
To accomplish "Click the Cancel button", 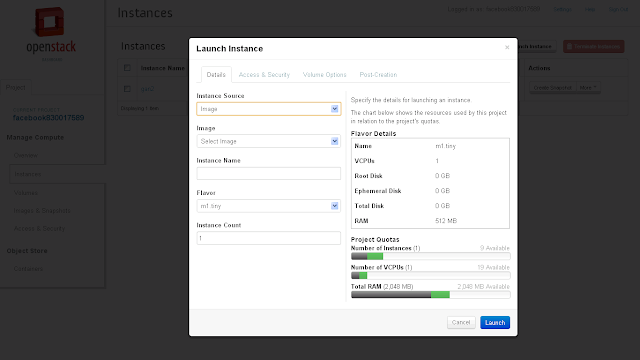I will click(461, 322).
